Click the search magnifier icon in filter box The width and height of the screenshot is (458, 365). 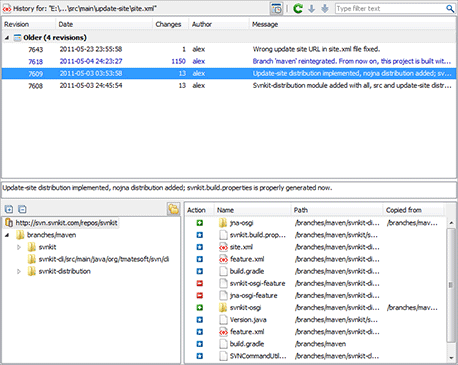[x=450, y=9]
